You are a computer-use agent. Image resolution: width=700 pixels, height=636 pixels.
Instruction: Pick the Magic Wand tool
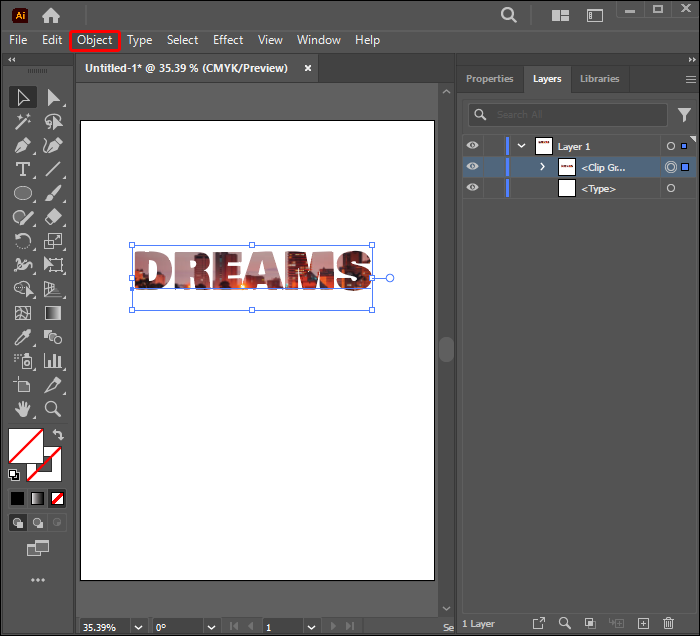point(23,121)
